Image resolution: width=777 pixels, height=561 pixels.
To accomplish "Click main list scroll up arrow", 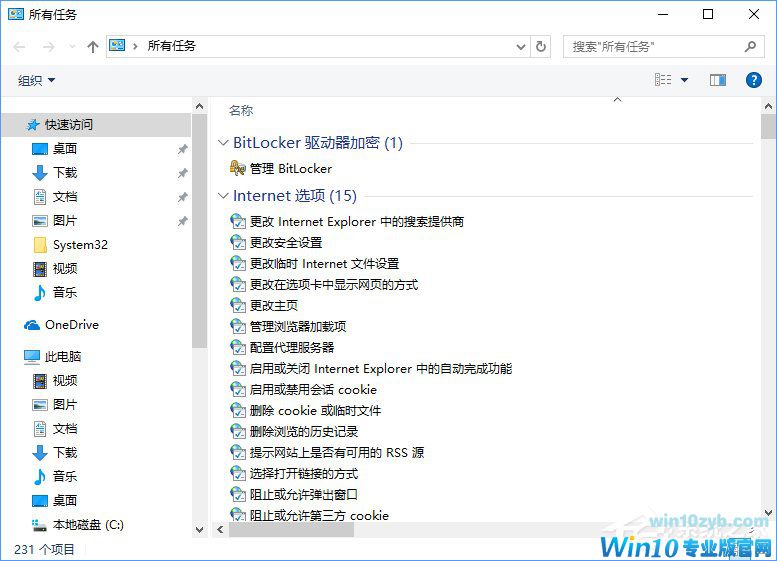I will click(x=768, y=106).
